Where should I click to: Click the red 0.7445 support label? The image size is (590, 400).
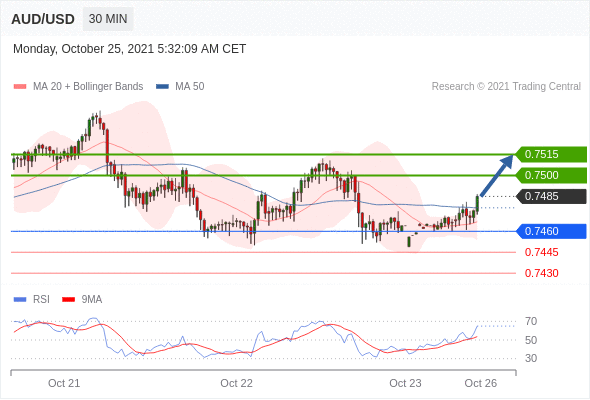(541, 252)
